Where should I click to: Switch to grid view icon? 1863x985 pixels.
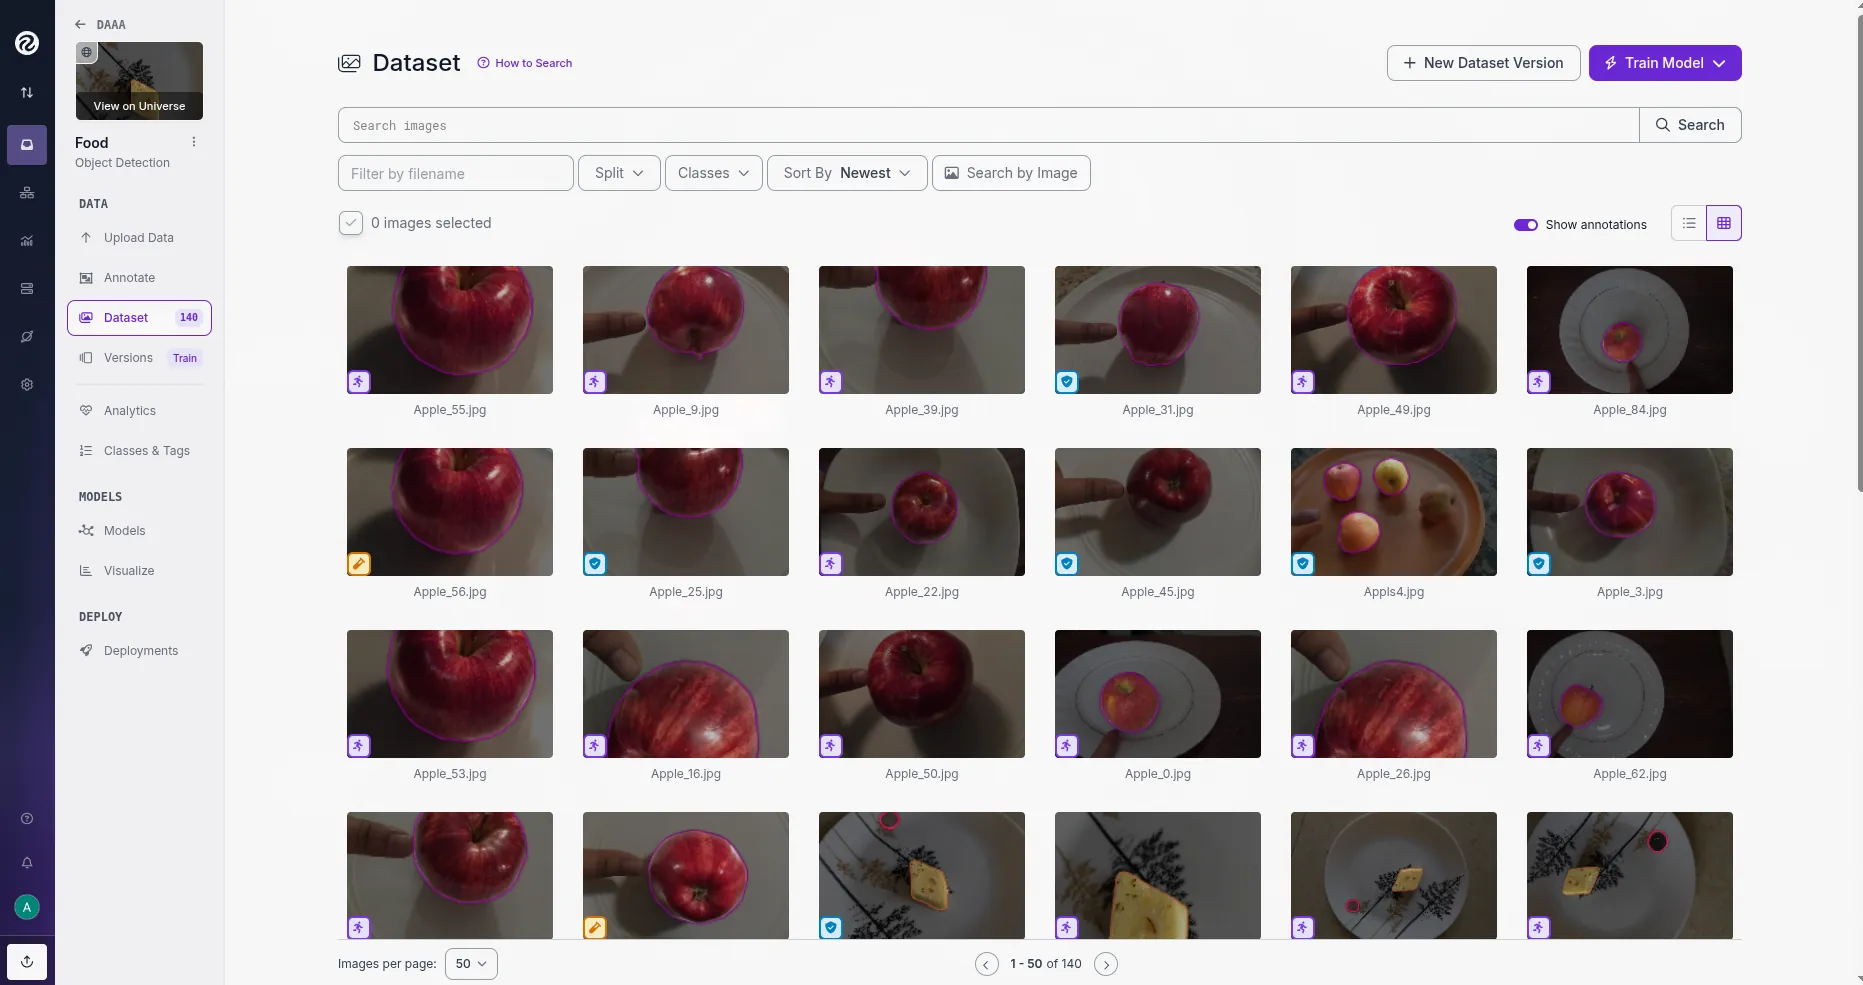[x=1724, y=223]
